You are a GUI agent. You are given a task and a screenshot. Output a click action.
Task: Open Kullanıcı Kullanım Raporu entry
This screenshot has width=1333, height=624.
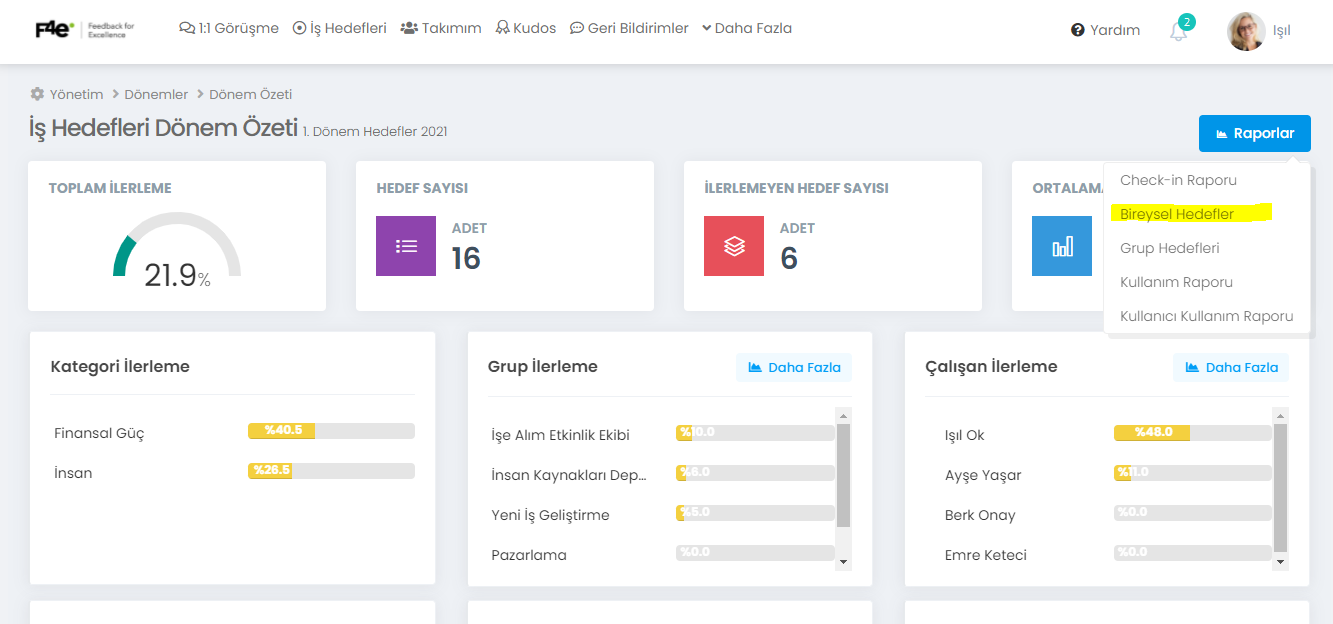[1206, 316]
